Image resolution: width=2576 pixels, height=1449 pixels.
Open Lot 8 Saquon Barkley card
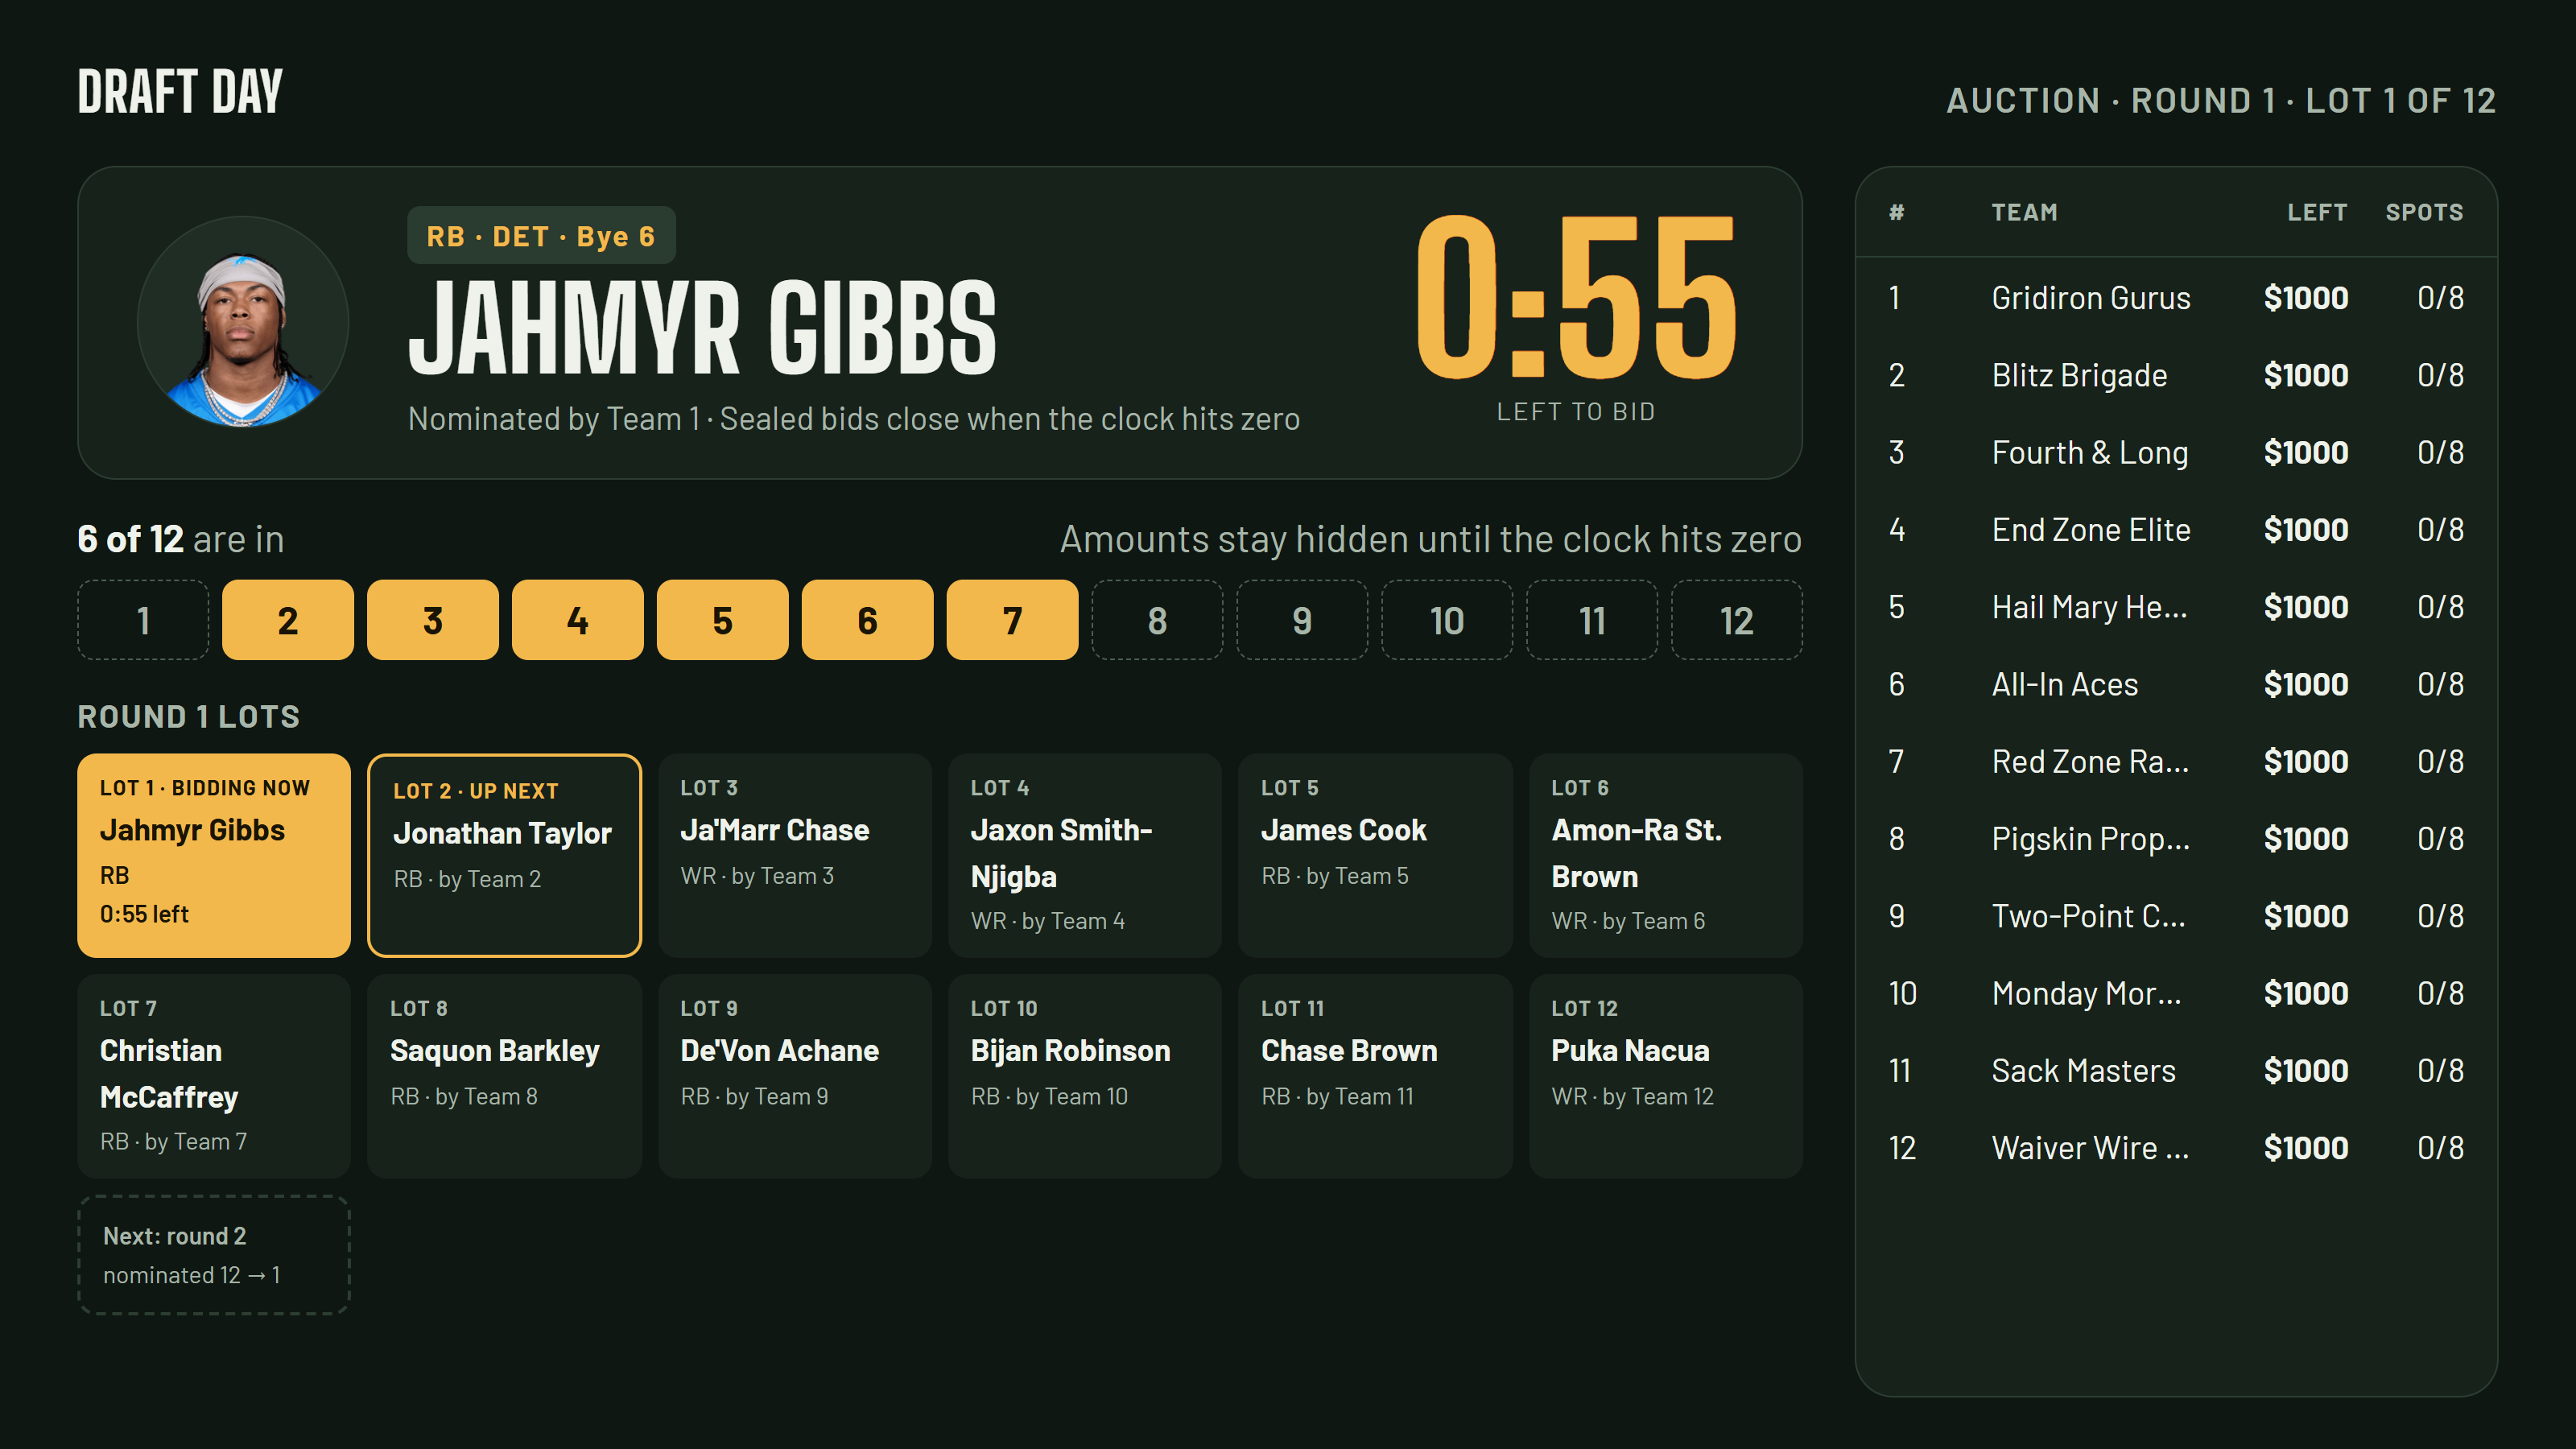[504, 1076]
